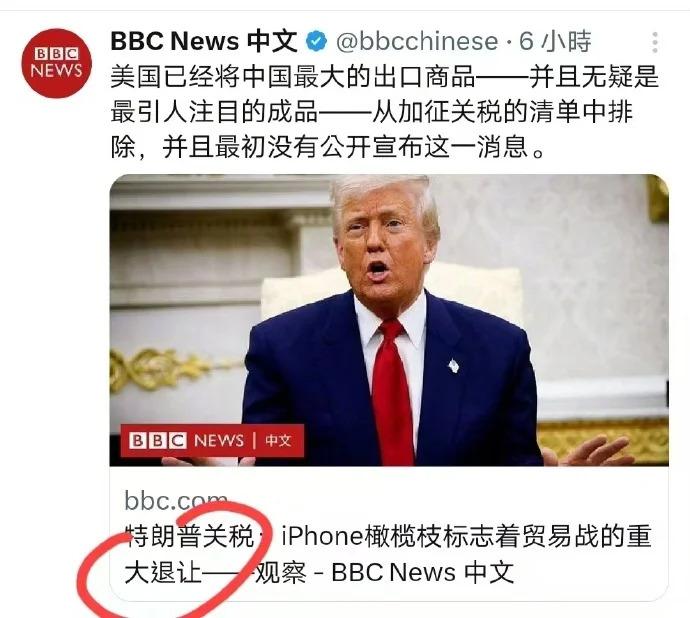The height and width of the screenshot is (618, 690).
Task: Visit the @bbcchinese handle
Action: (x=417, y=42)
